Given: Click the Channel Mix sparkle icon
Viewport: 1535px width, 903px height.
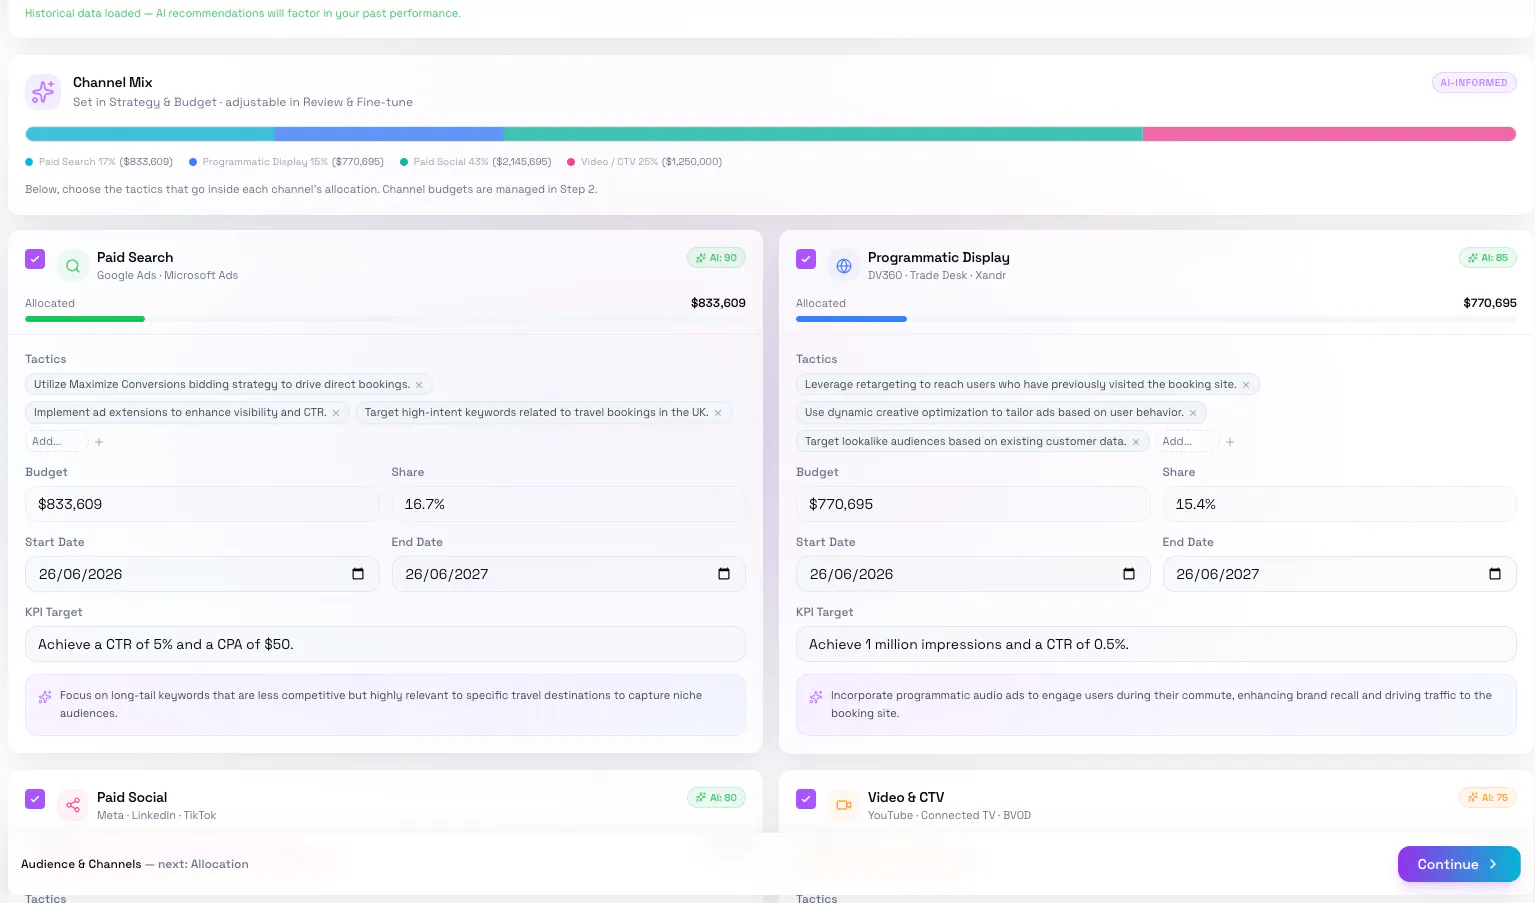Looking at the screenshot, I should 43,92.
